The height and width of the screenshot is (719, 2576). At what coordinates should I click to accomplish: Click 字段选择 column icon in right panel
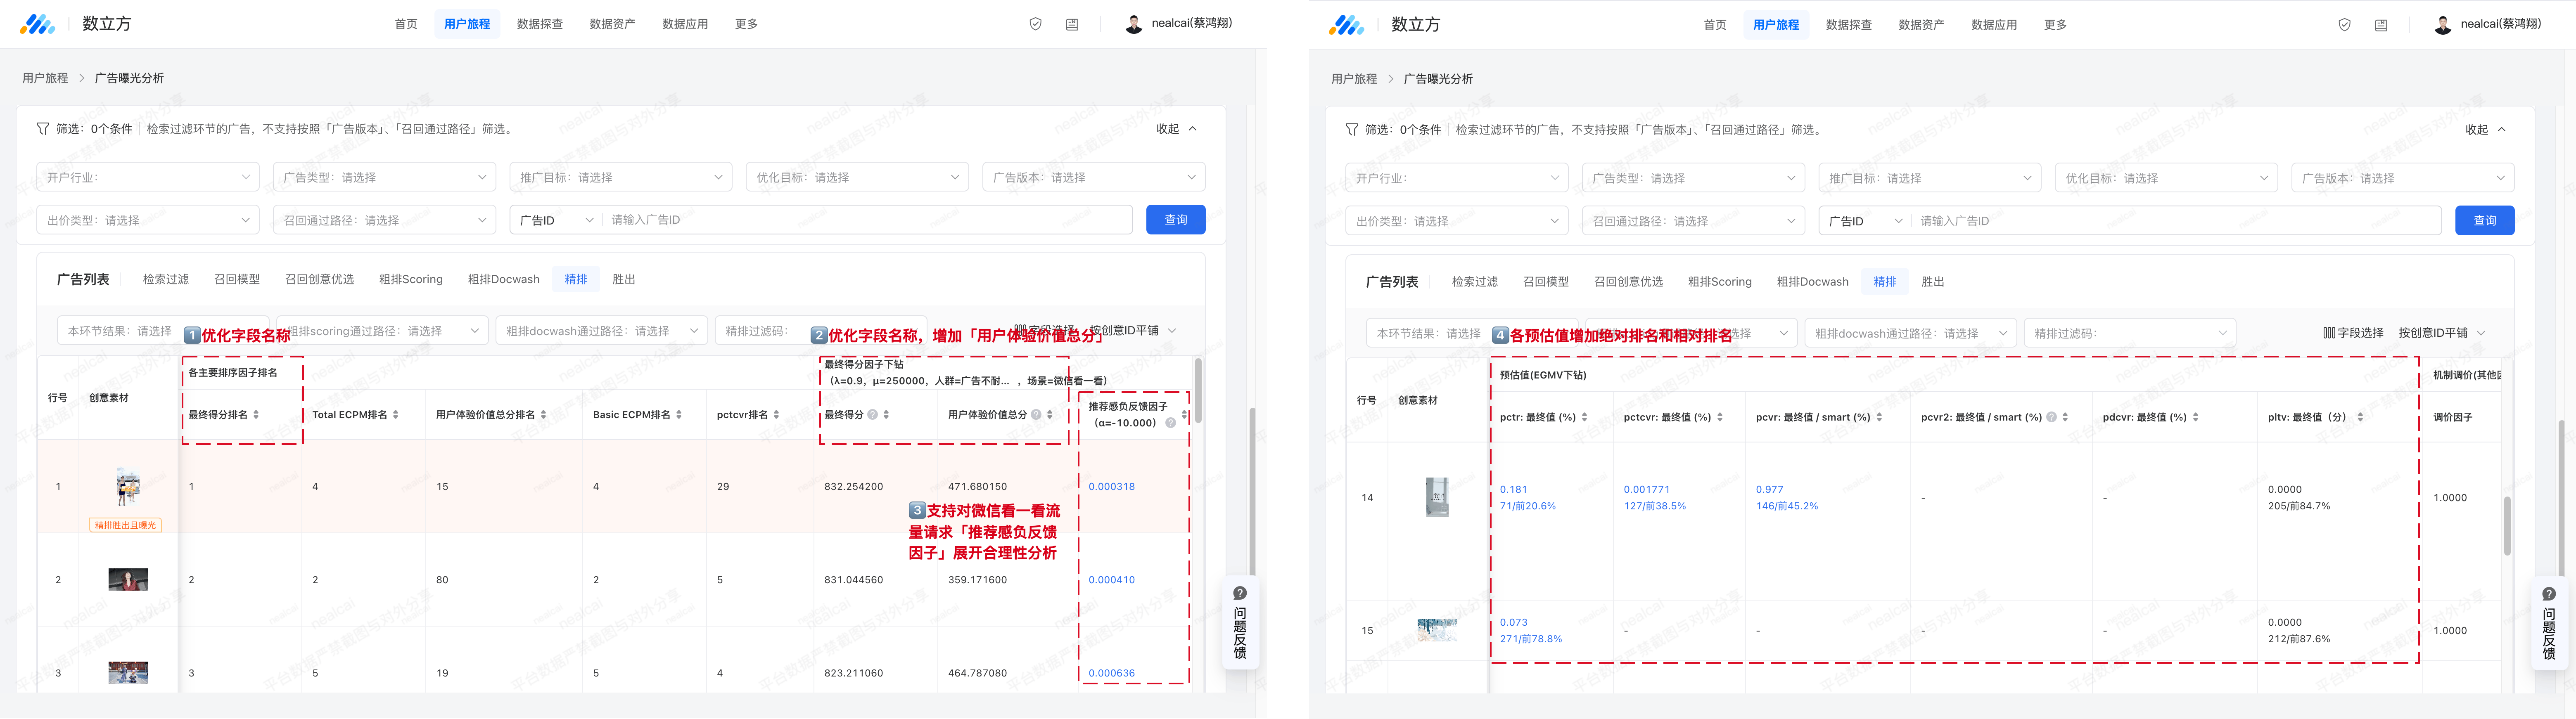pyautogui.click(x=2329, y=333)
